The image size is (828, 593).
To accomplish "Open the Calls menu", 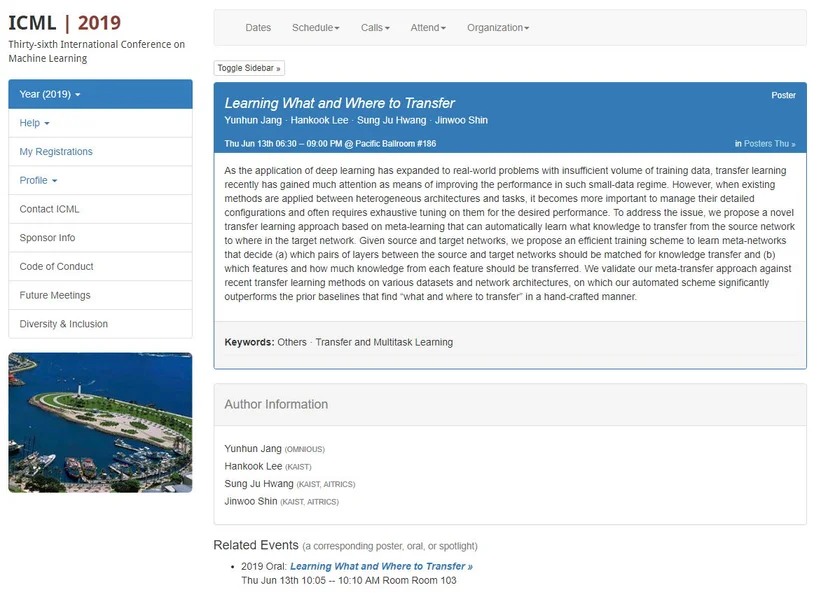I will point(375,27).
